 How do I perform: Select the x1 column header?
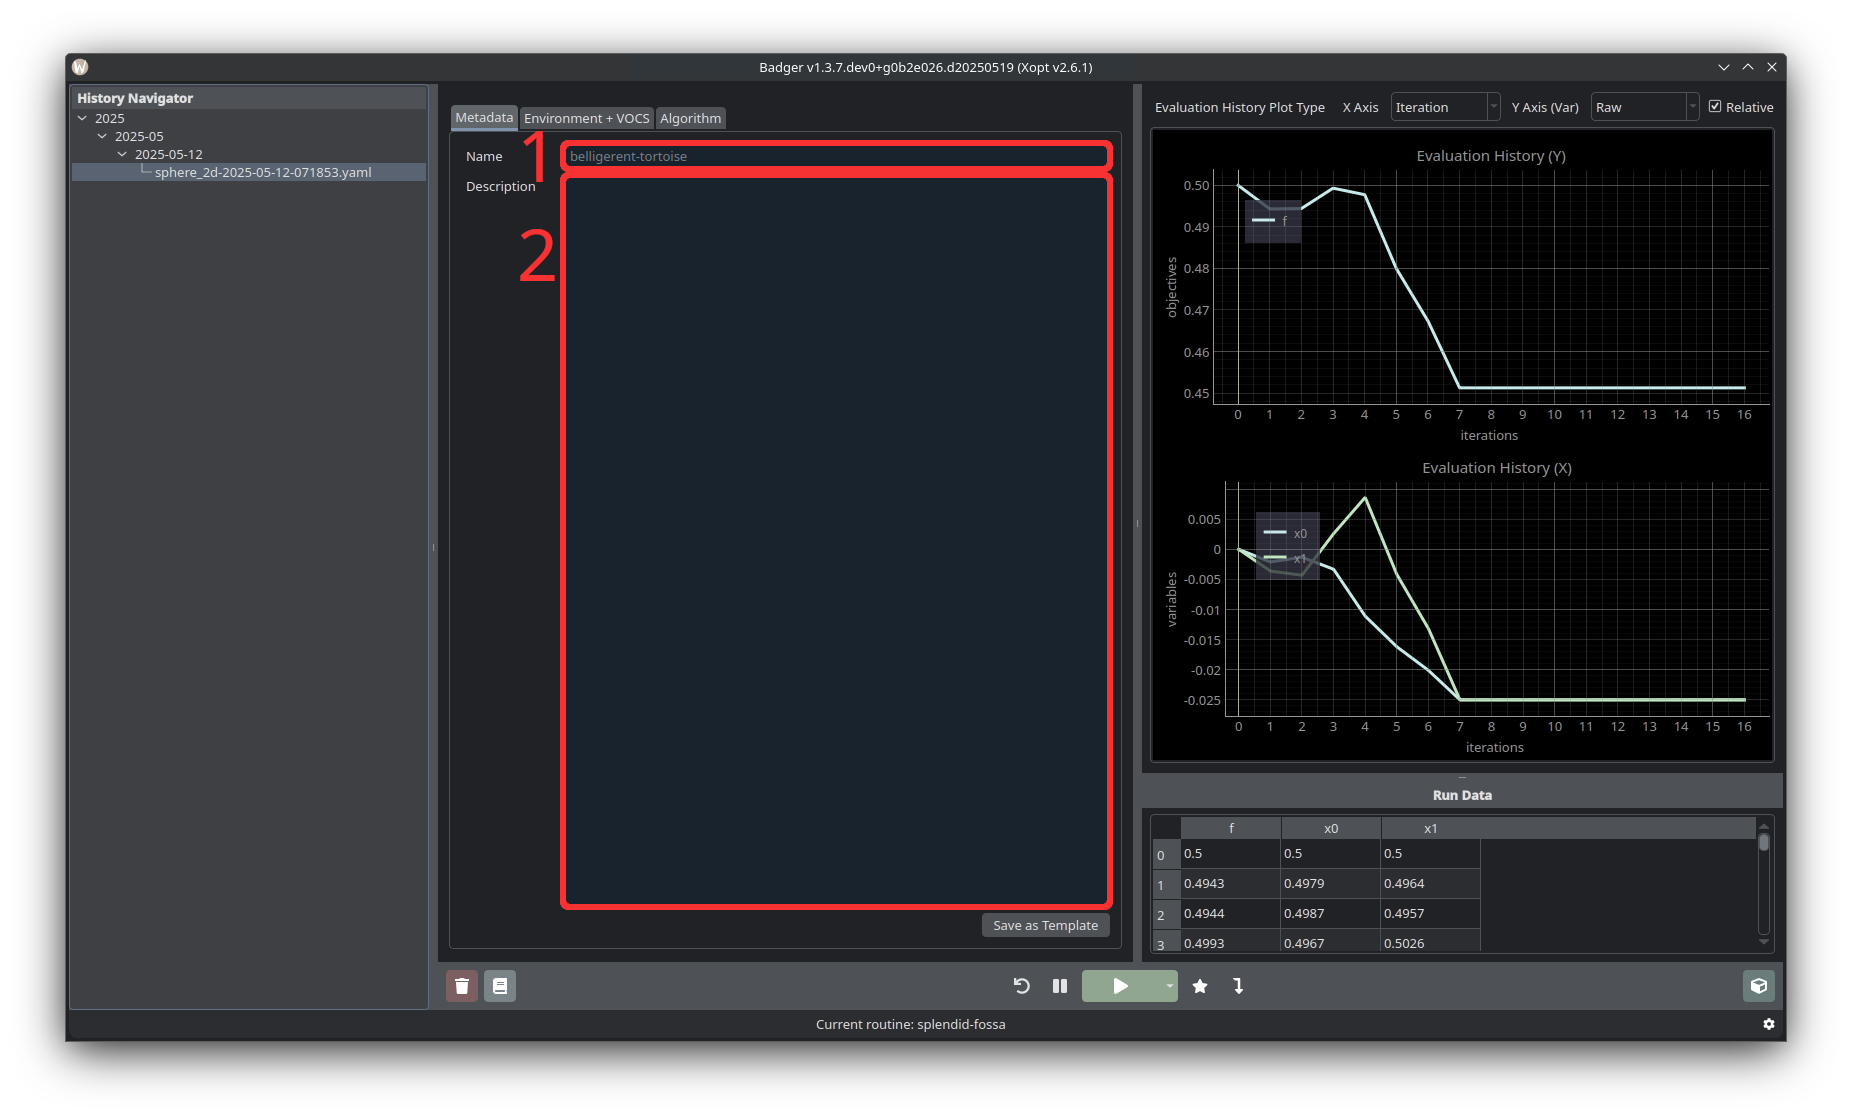pyautogui.click(x=1431, y=828)
